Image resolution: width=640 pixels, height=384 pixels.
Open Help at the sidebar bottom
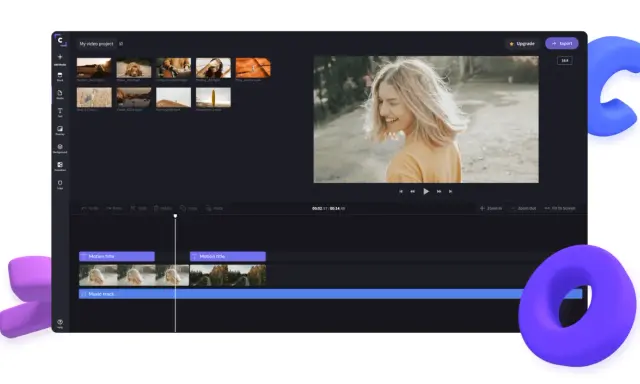[x=60, y=324]
